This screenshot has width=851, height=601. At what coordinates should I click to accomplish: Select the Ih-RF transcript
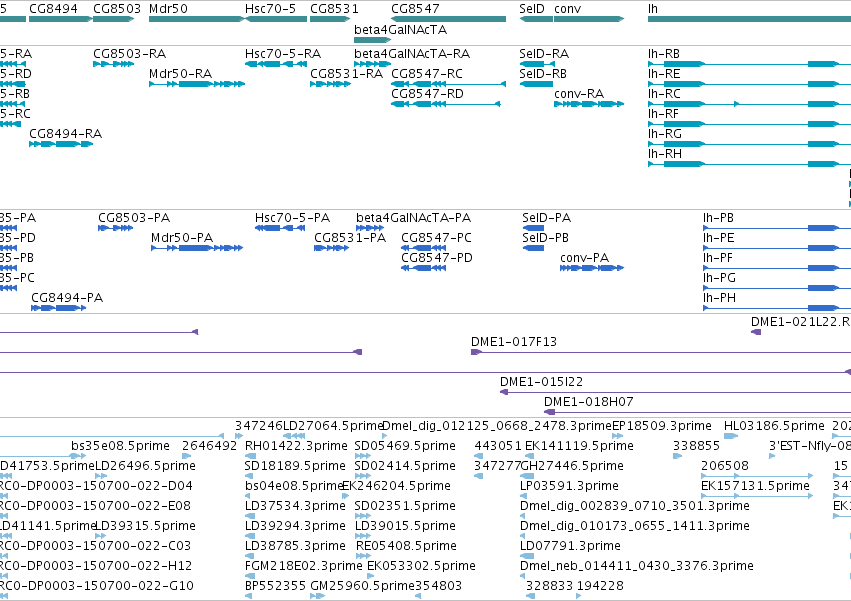click(x=750, y=124)
